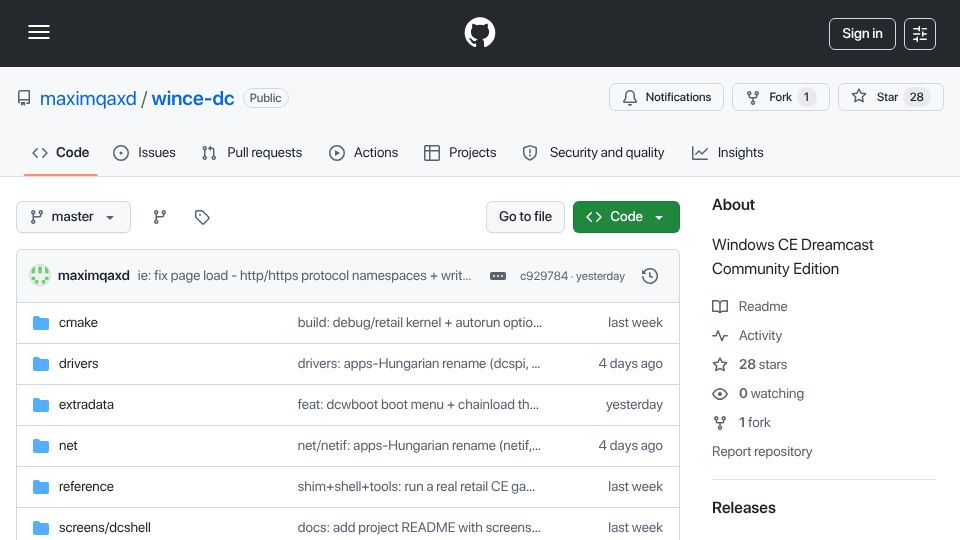Open latest commit message 'ie: fix page load'
Screen dimensions: 960x540
point(304,276)
